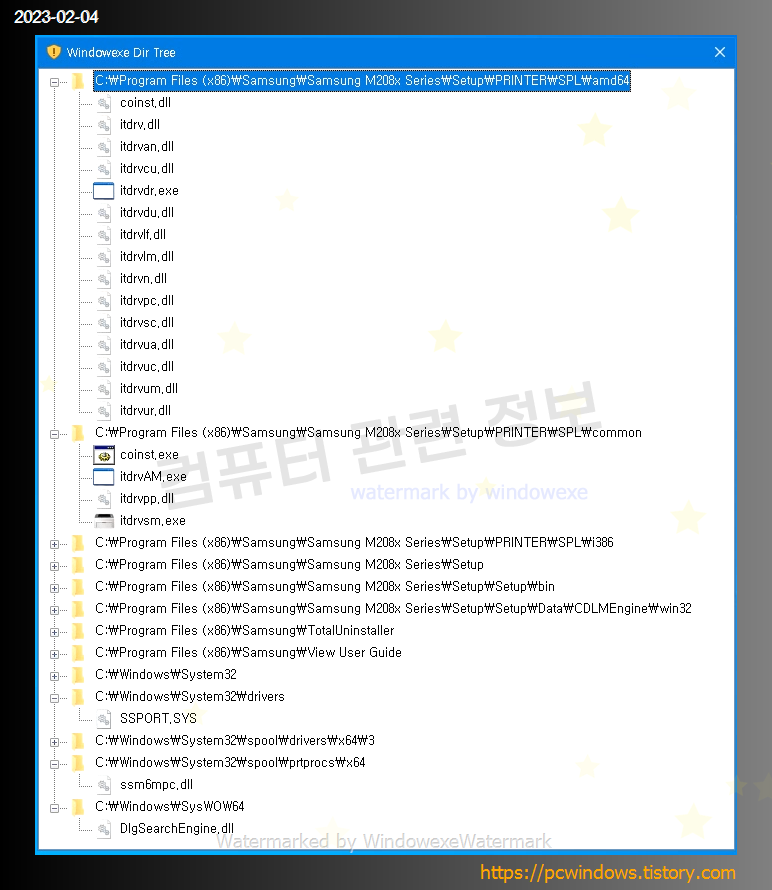Expand the M208x Series\Setup folder node
Image resolution: width=772 pixels, height=890 pixels.
tap(54, 566)
